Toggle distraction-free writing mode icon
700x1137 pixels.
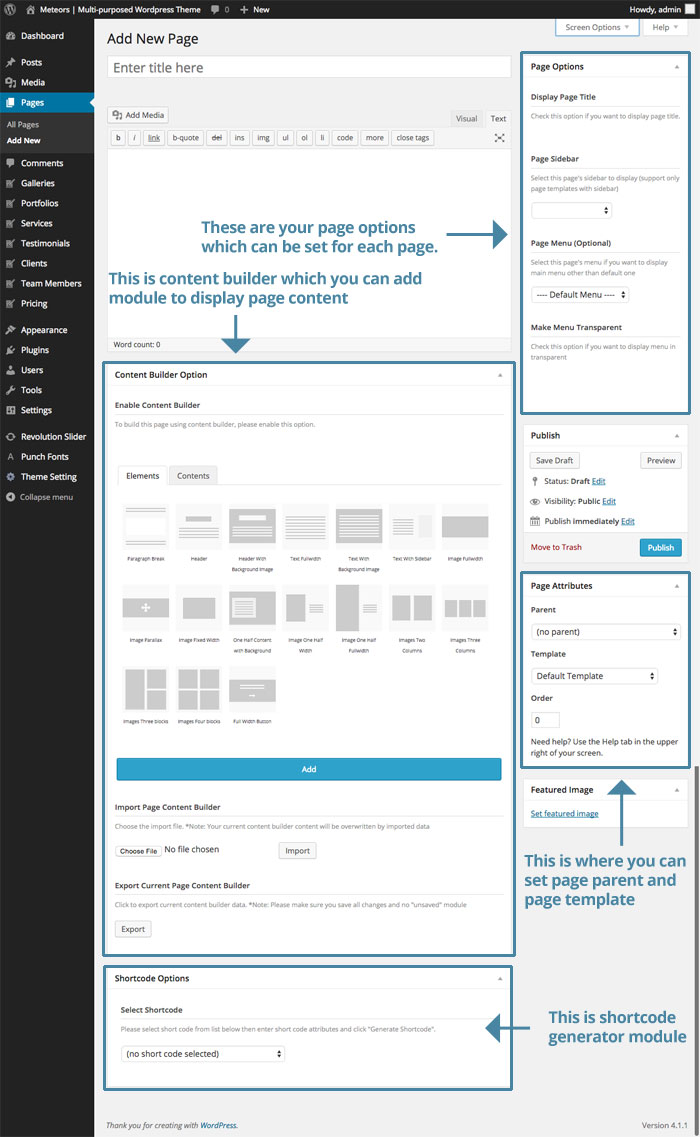click(x=499, y=138)
